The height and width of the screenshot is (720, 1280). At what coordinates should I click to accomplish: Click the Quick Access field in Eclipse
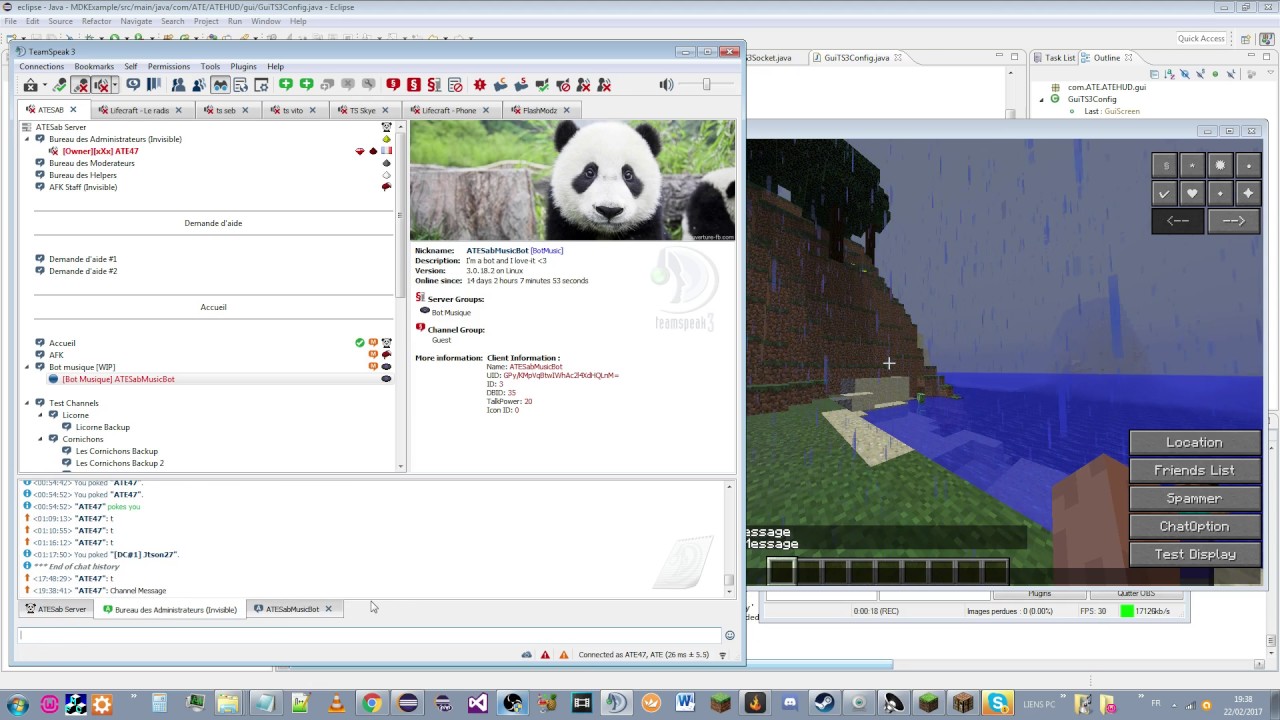pos(1200,39)
